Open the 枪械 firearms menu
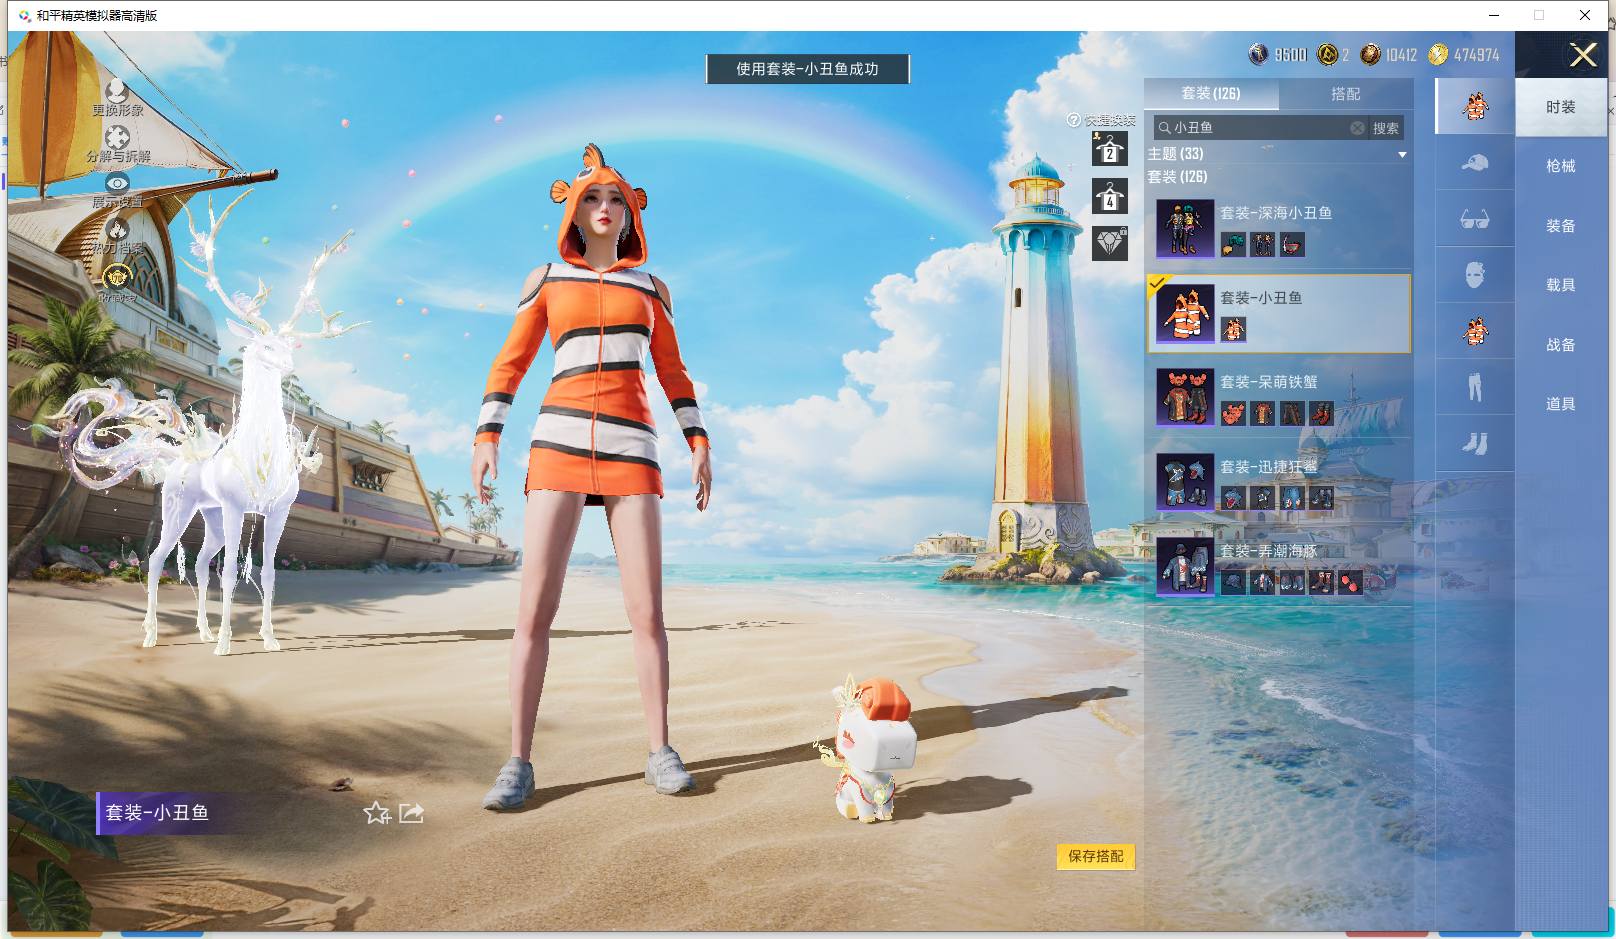This screenshot has width=1616, height=939. (x=1560, y=166)
